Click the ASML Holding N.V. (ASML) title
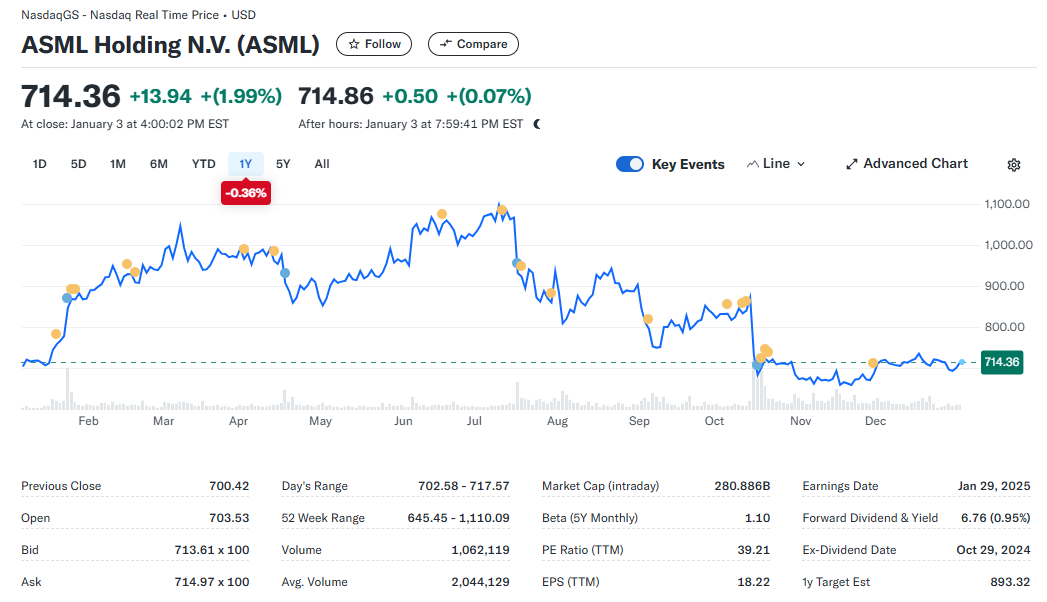This screenshot has height=602, width=1047. pos(170,45)
